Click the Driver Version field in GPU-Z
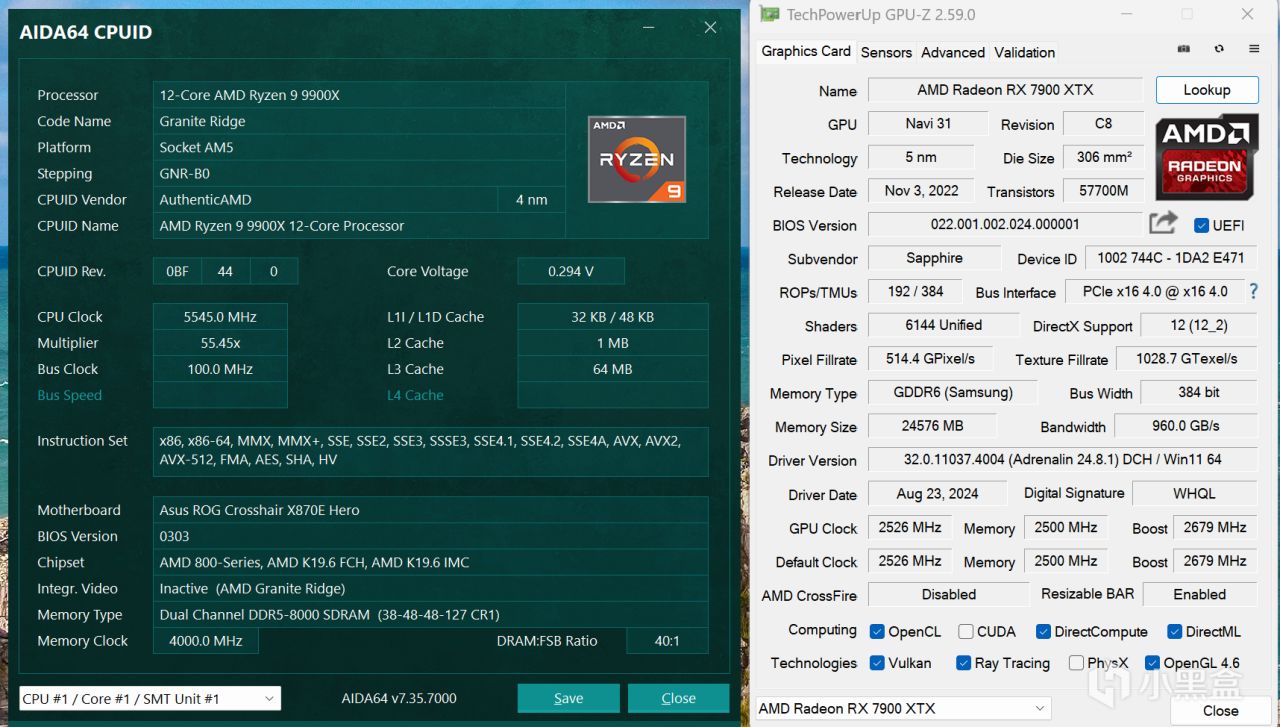 (1062, 460)
